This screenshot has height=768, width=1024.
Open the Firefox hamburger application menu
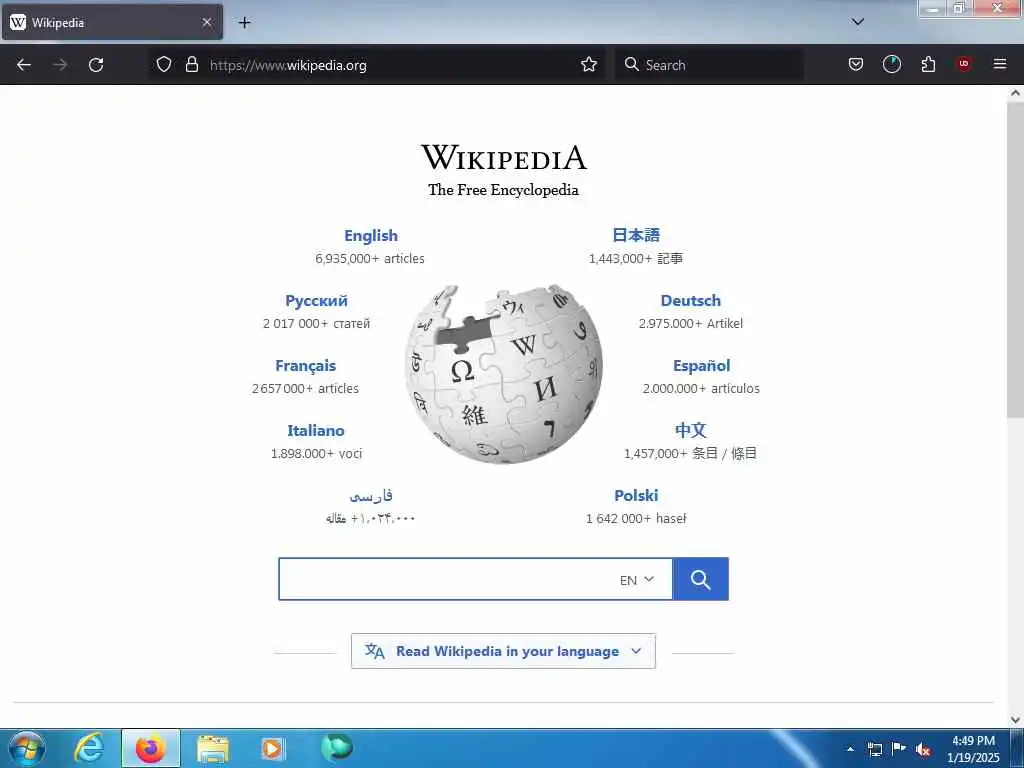(999, 64)
